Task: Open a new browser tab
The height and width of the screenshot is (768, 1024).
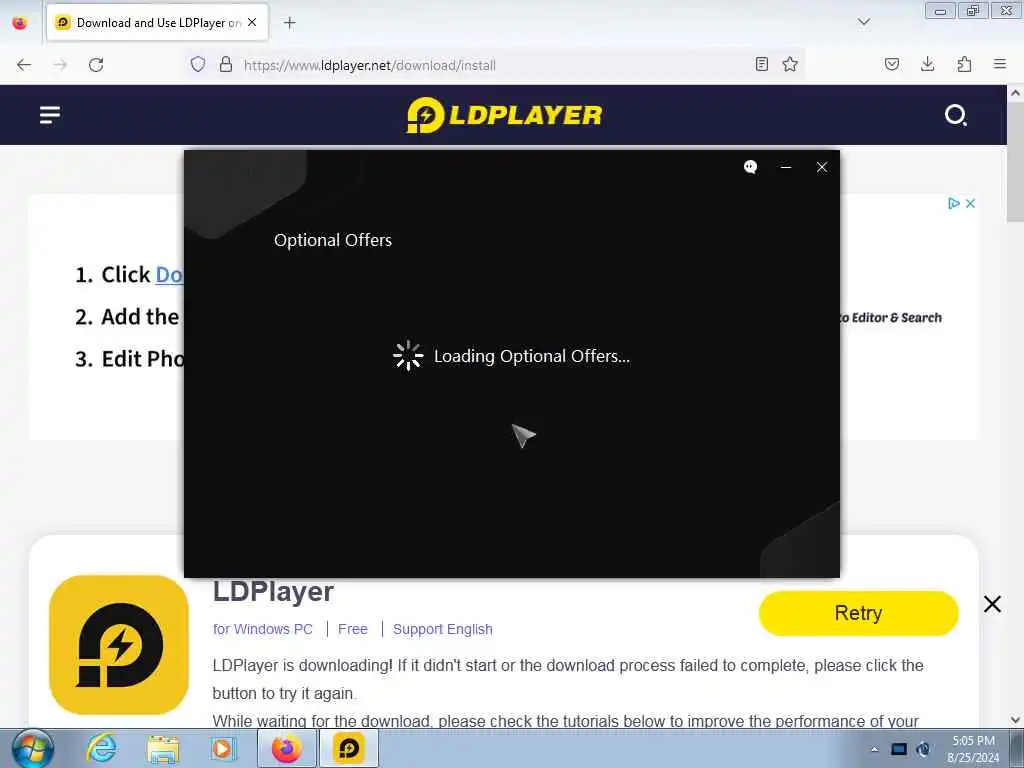Action: click(289, 23)
